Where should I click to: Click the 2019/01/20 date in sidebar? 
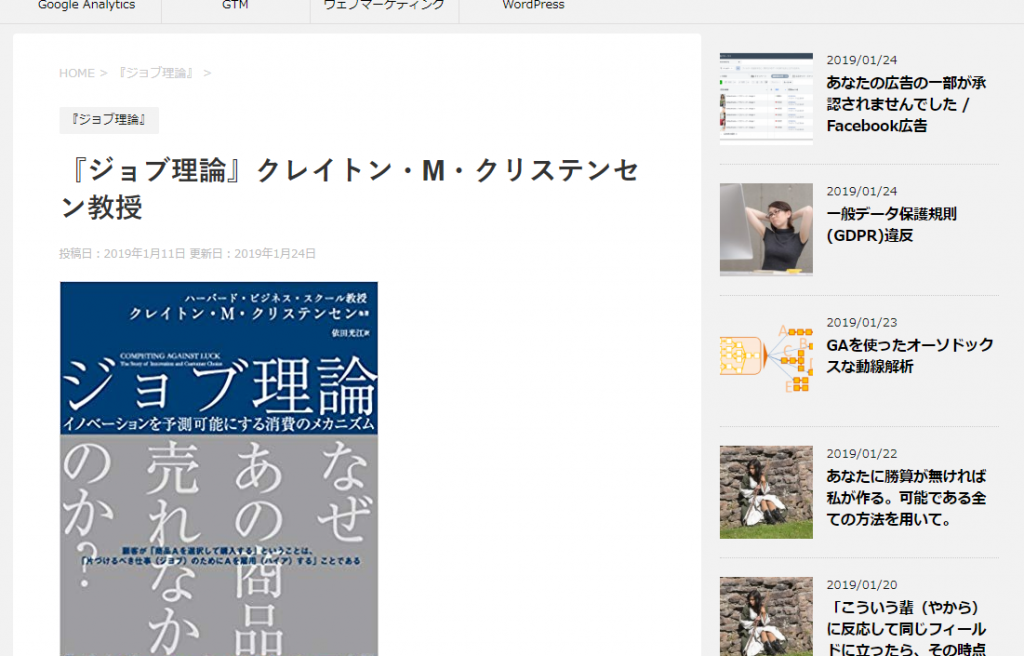coord(861,585)
